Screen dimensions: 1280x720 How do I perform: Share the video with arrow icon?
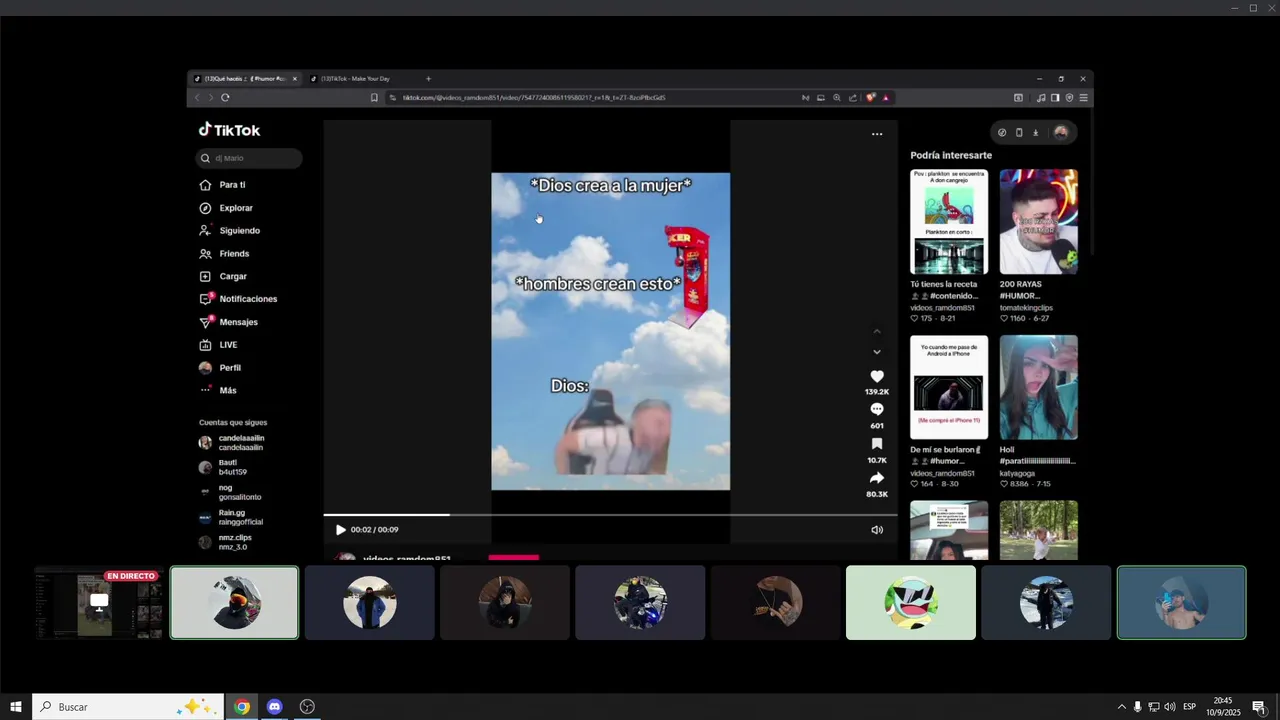(x=877, y=478)
